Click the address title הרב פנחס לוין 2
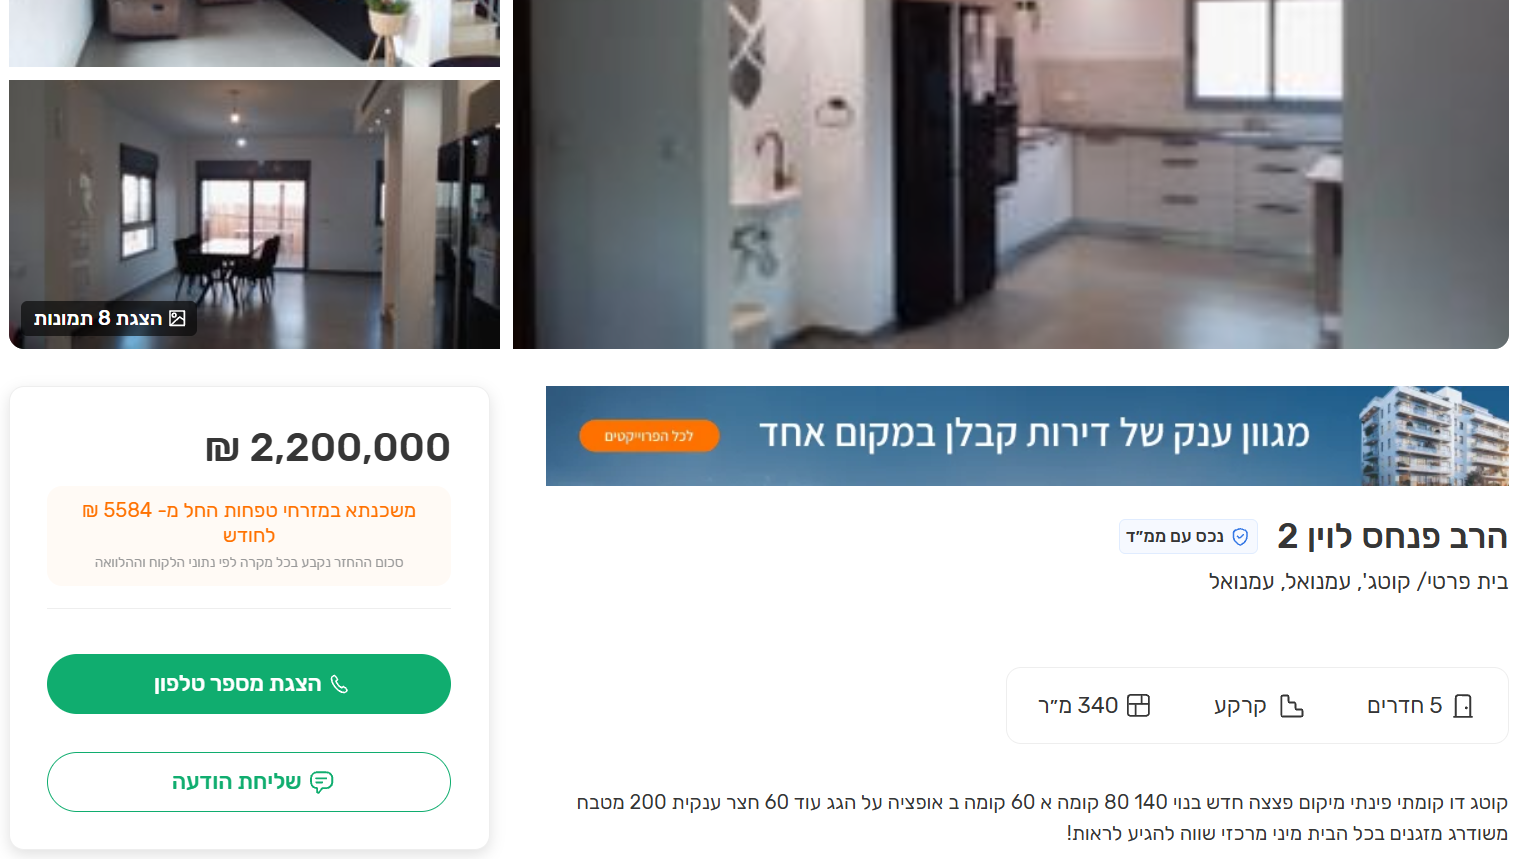This screenshot has width=1515, height=859. click(1392, 537)
